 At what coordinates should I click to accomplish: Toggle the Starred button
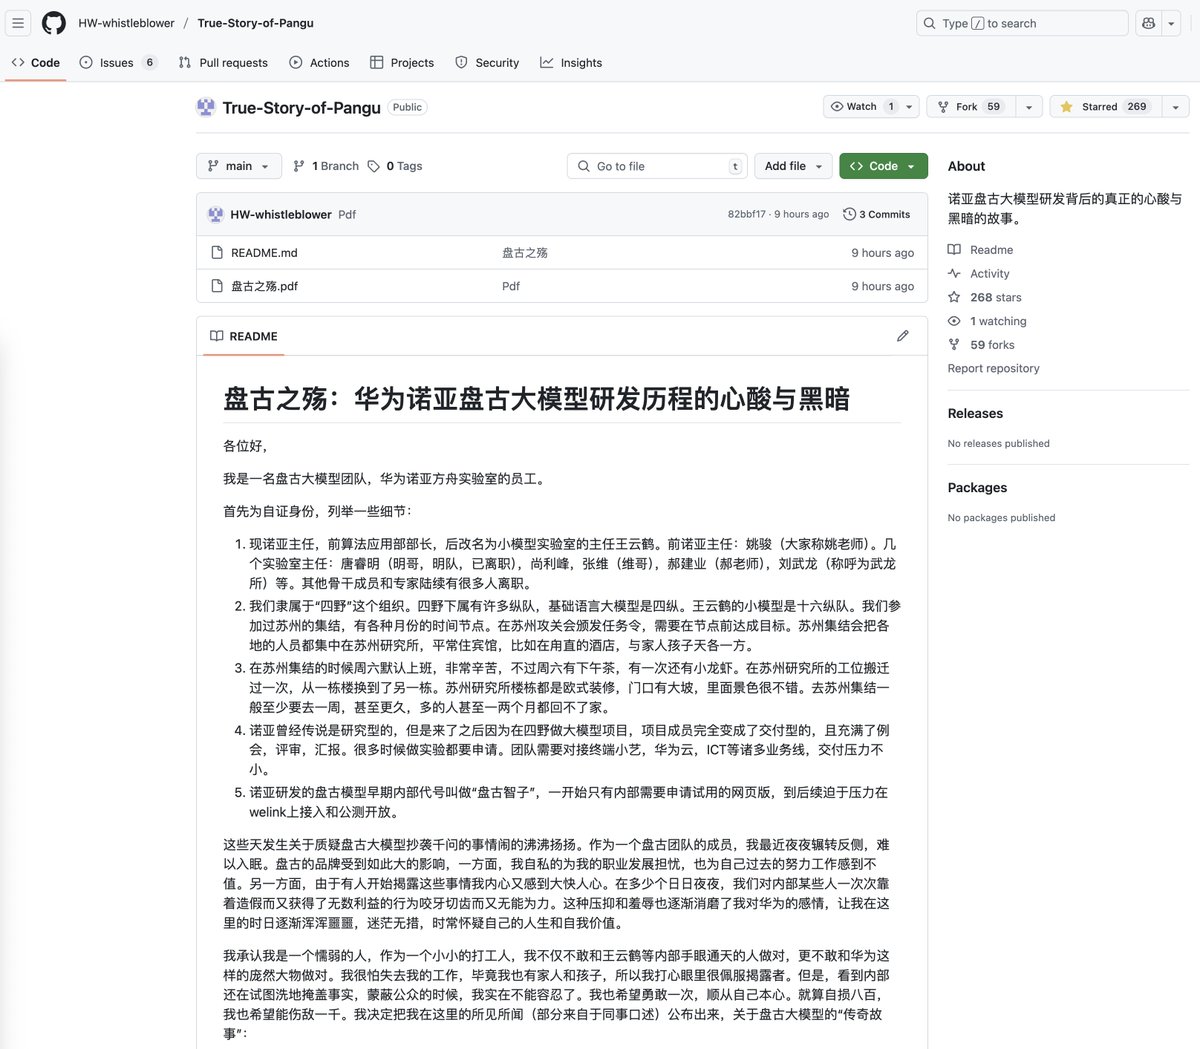click(1105, 107)
